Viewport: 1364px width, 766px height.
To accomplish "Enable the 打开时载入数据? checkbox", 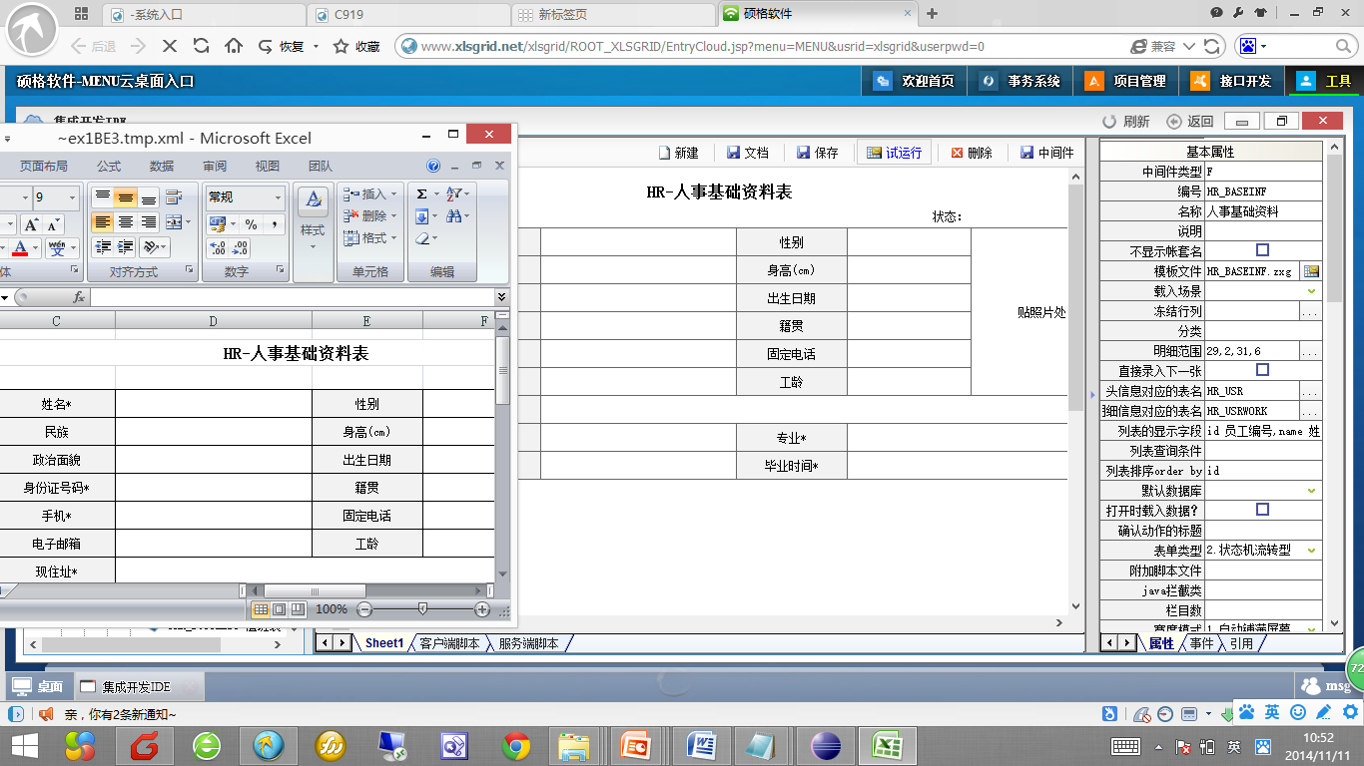I will pyautogui.click(x=1262, y=510).
